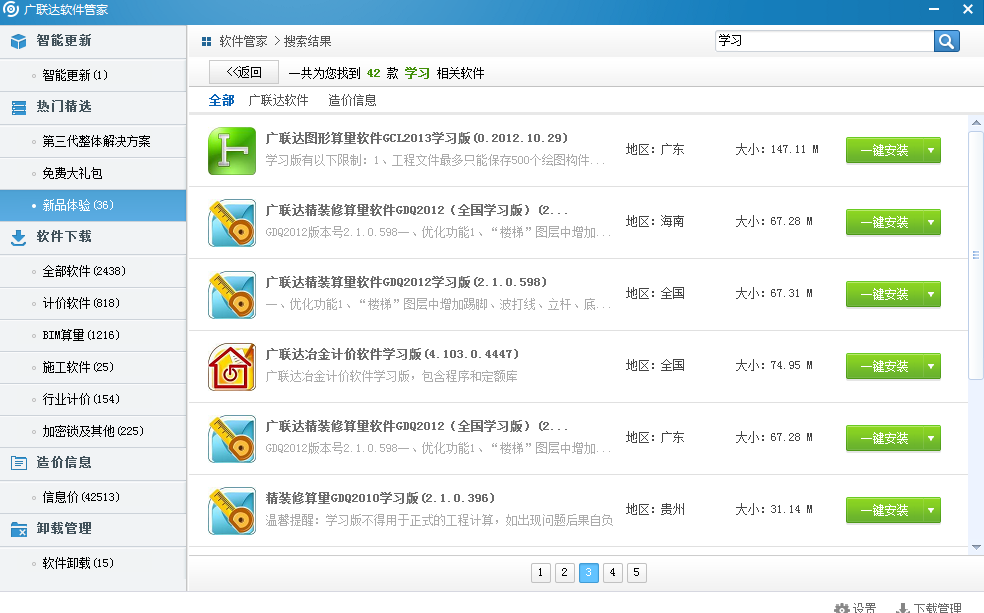Expand install dropdown for 广东 GDQ2012 全国学习版

[x=931, y=438]
